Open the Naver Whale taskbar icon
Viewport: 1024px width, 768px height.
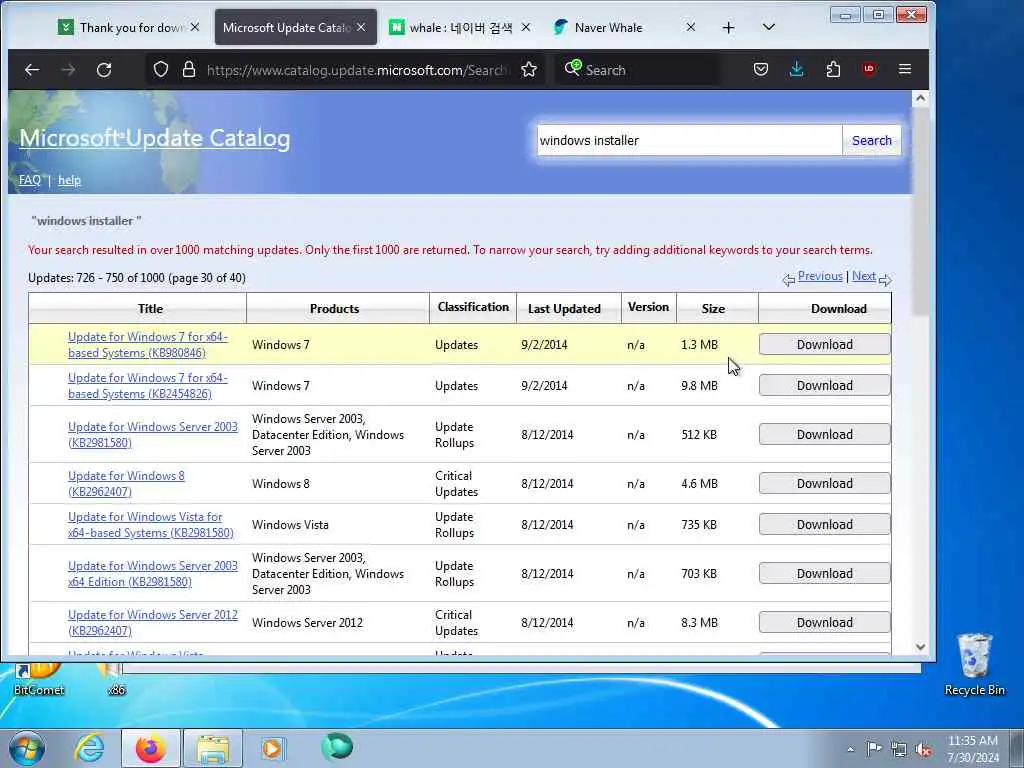[x=337, y=747]
